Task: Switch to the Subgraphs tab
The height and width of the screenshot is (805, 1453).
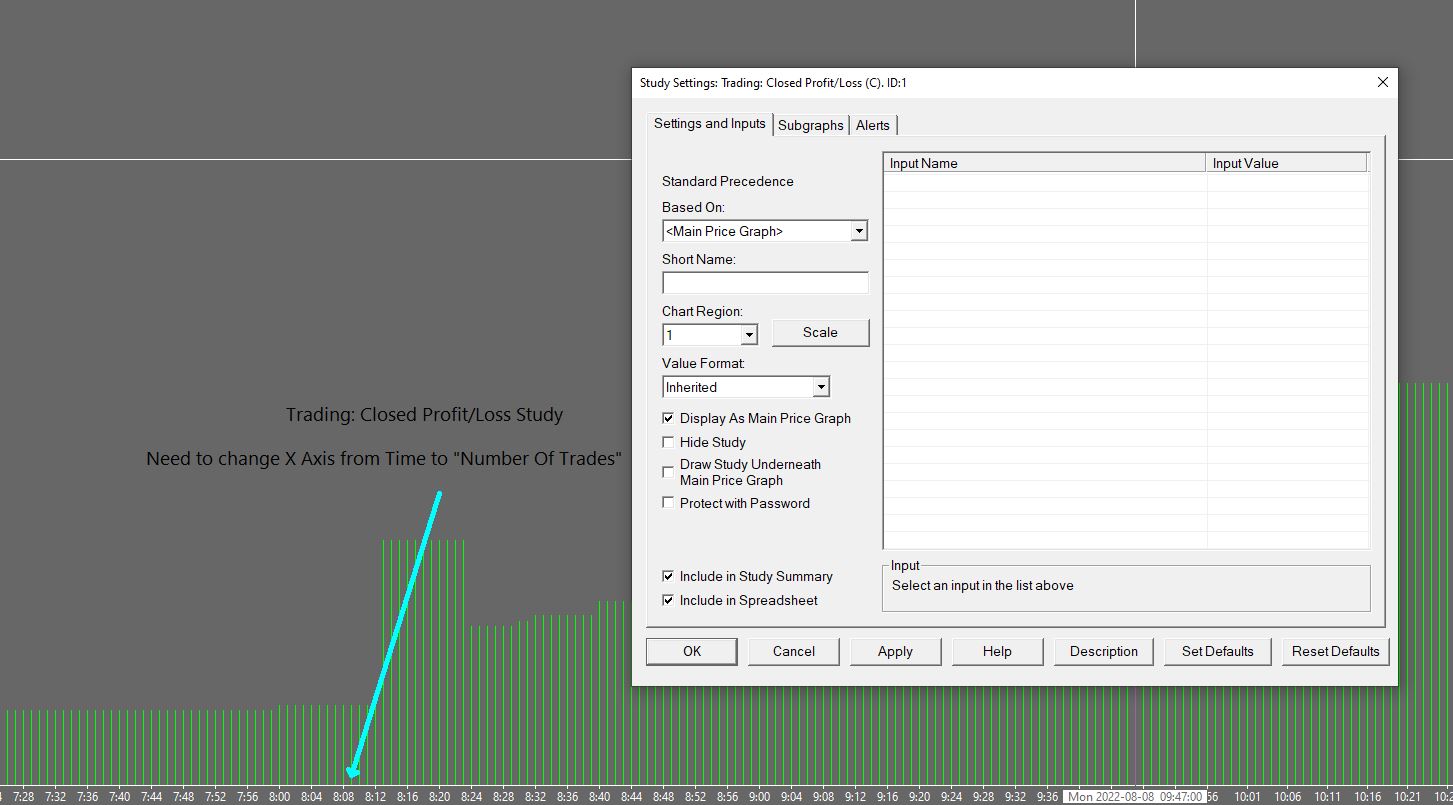Action: pyautogui.click(x=810, y=125)
